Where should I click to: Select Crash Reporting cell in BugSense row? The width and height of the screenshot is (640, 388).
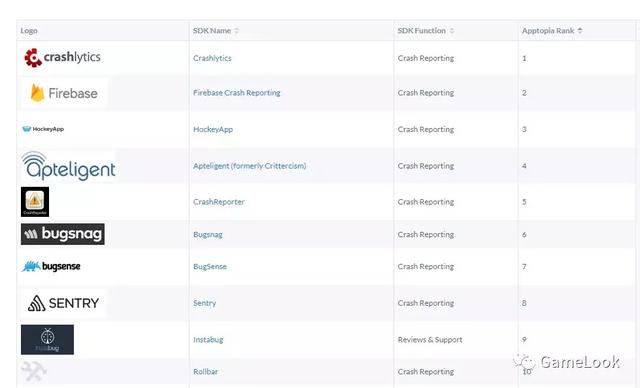click(426, 266)
